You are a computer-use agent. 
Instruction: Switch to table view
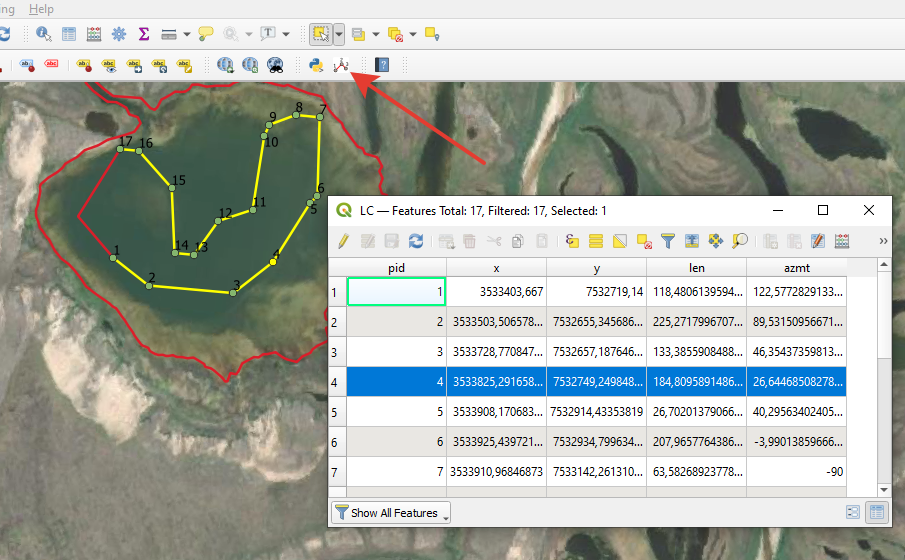(876, 513)
